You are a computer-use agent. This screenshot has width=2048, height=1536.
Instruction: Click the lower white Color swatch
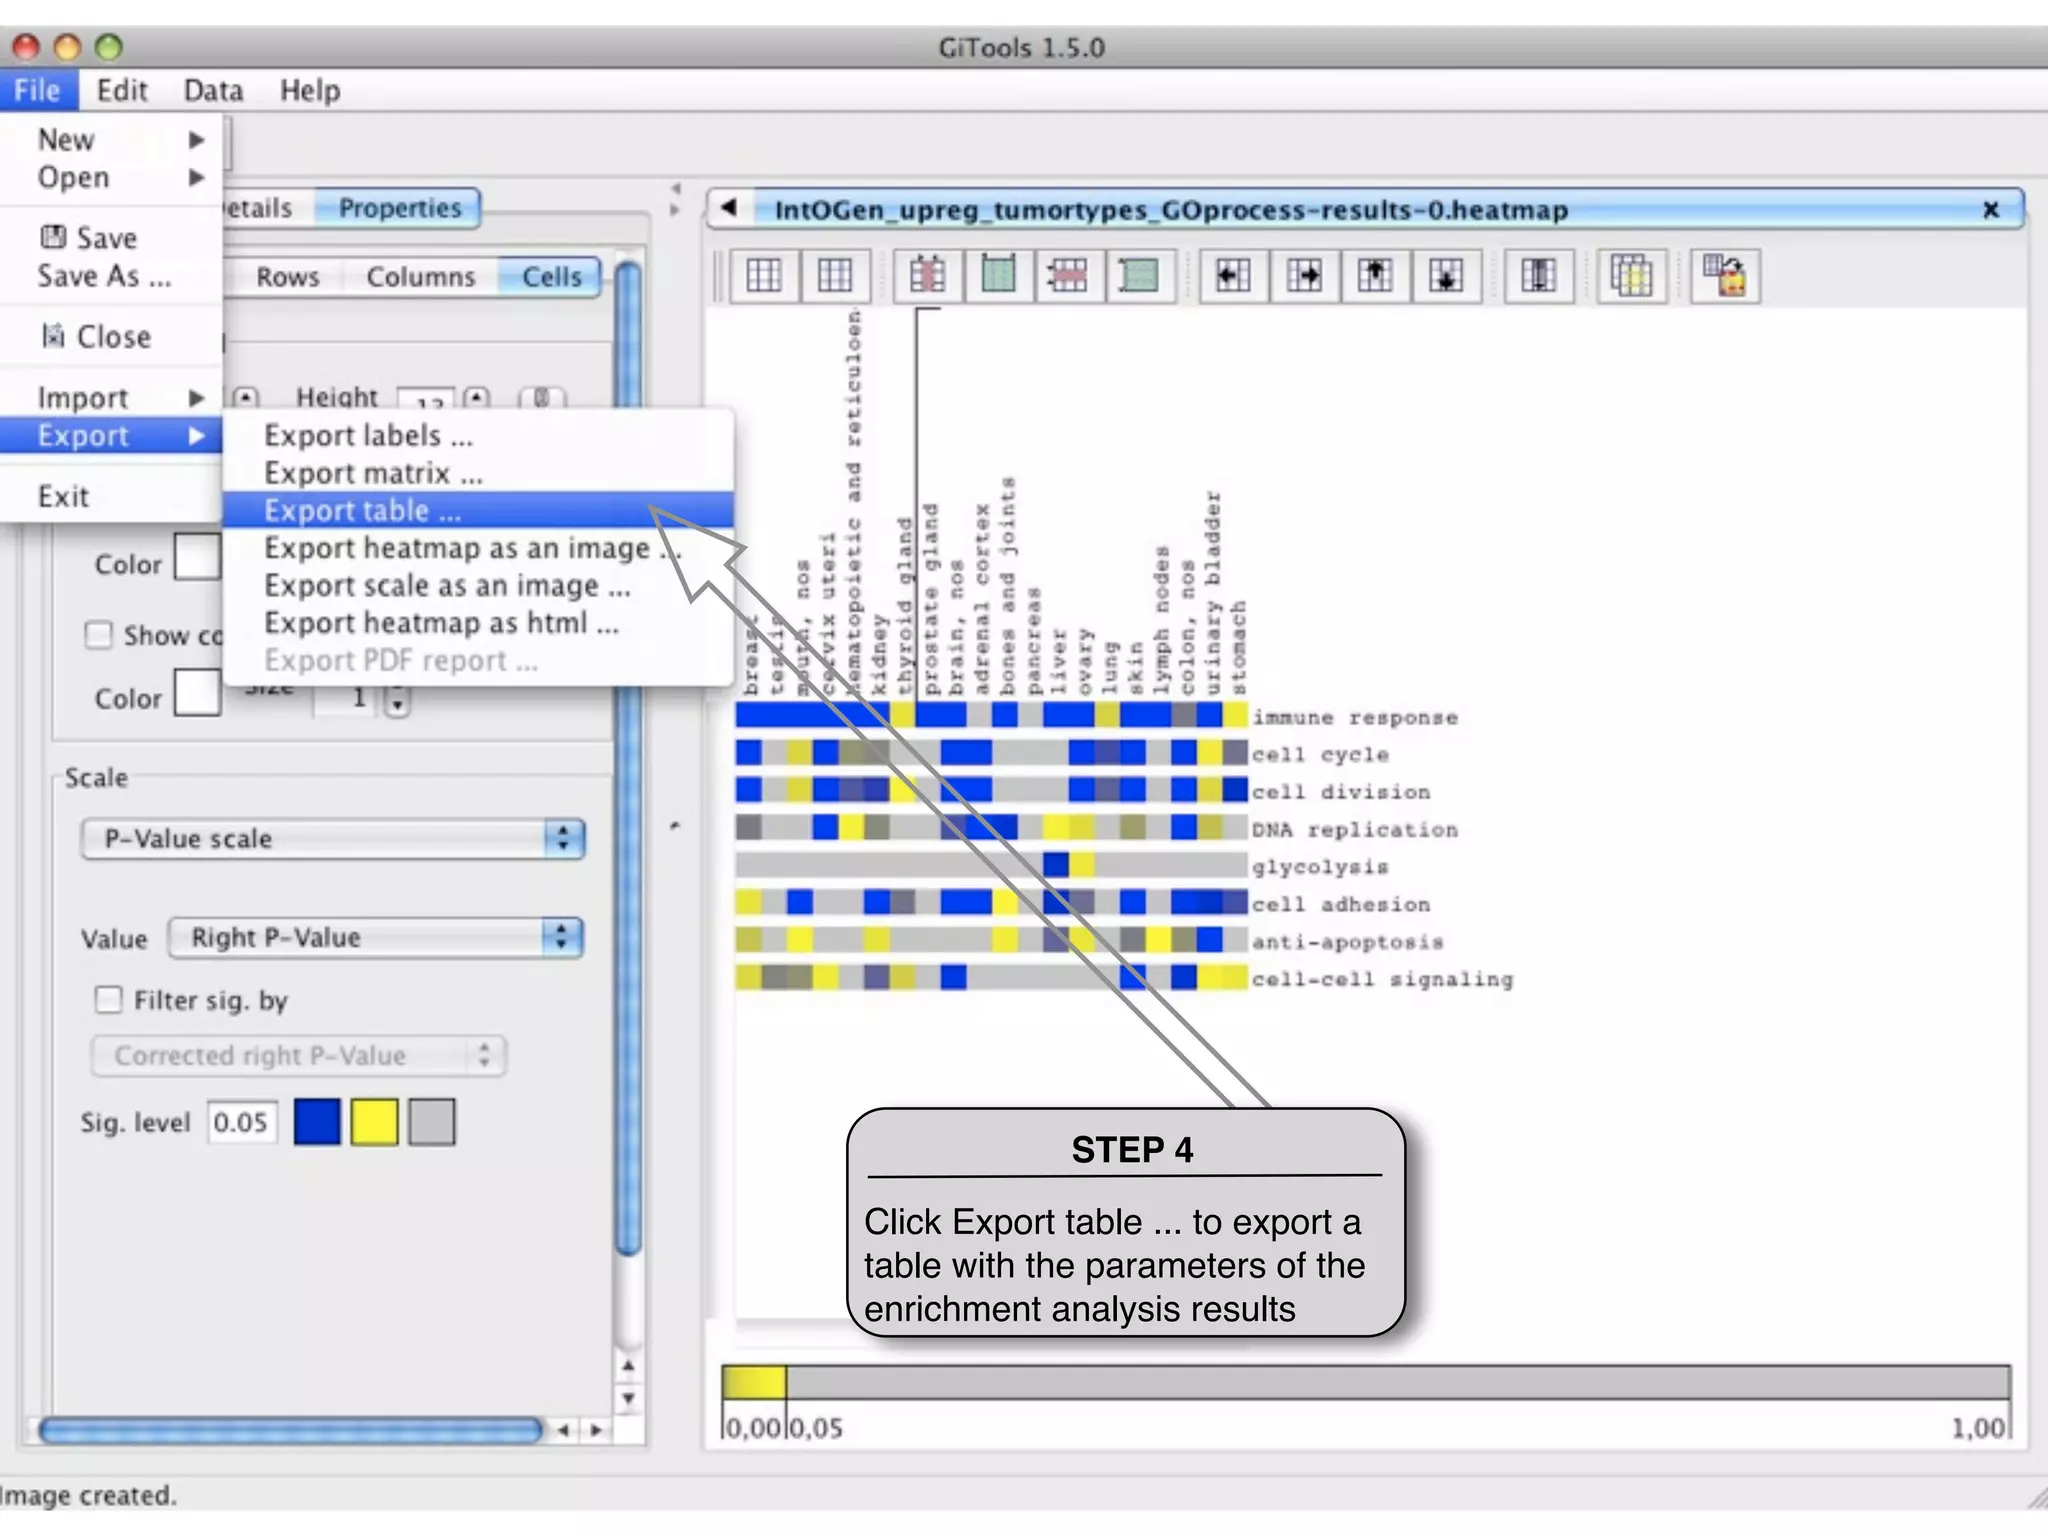pyautogui.click(x=197, y=692)
